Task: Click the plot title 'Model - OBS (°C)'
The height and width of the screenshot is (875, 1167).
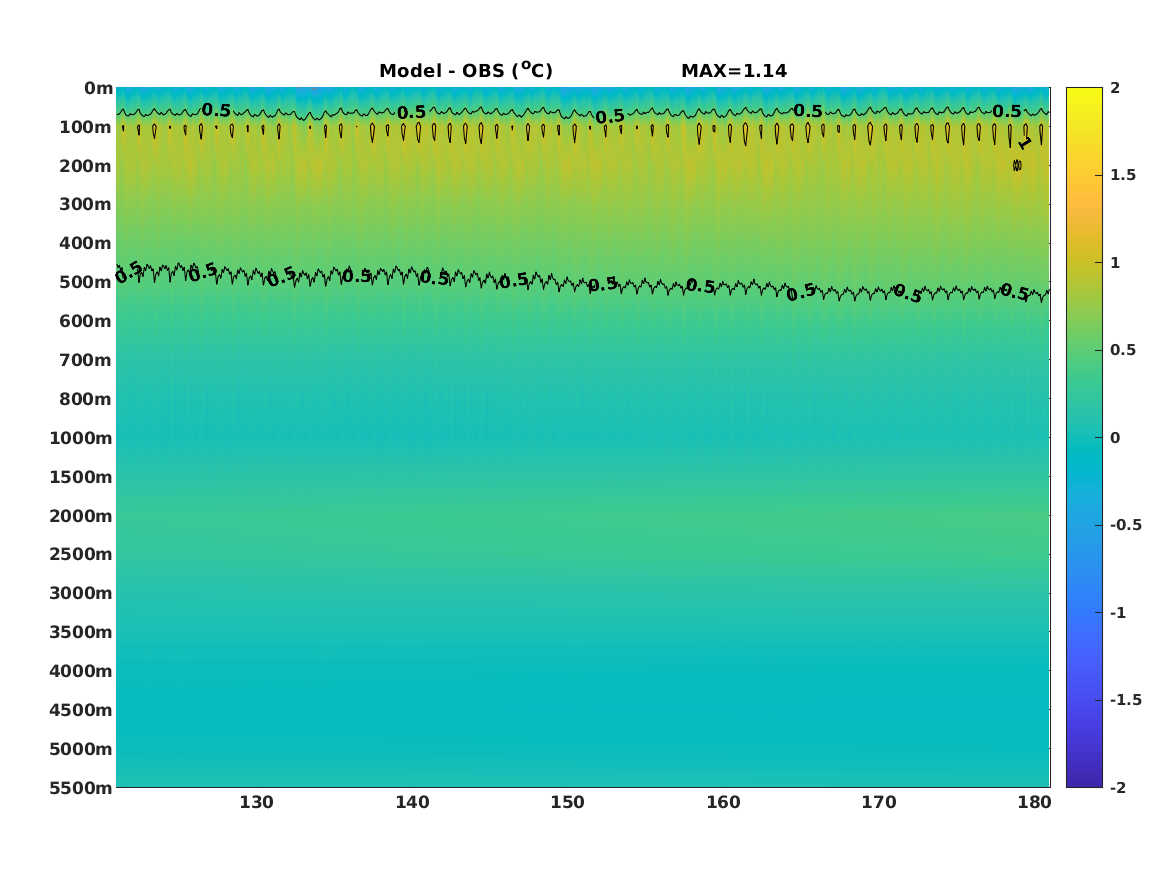Action: [466, 70]
